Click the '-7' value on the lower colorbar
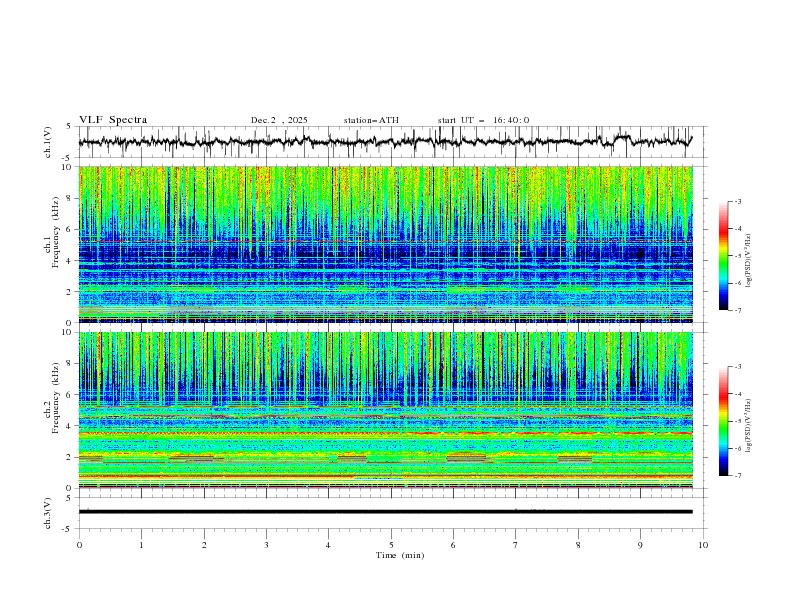792x612 pixels. [x=737, y=476]
